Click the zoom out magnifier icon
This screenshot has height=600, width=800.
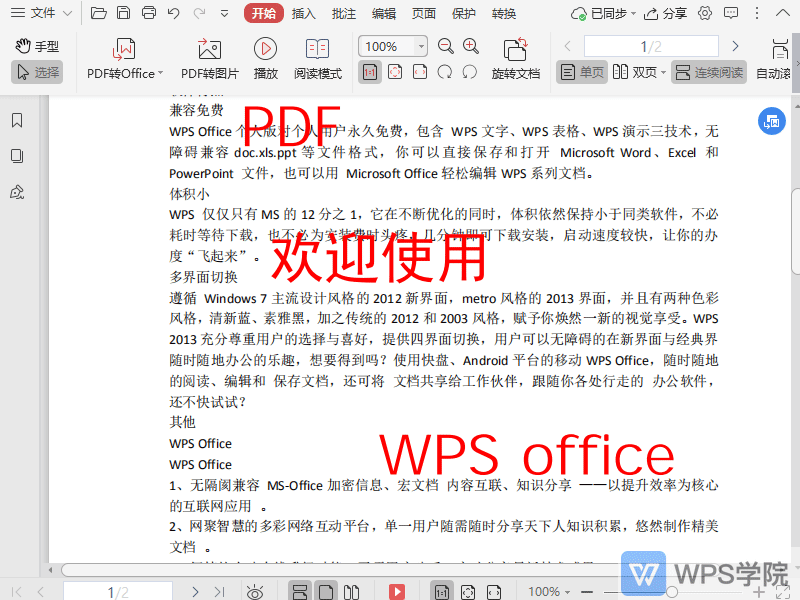tap(445, 46)
